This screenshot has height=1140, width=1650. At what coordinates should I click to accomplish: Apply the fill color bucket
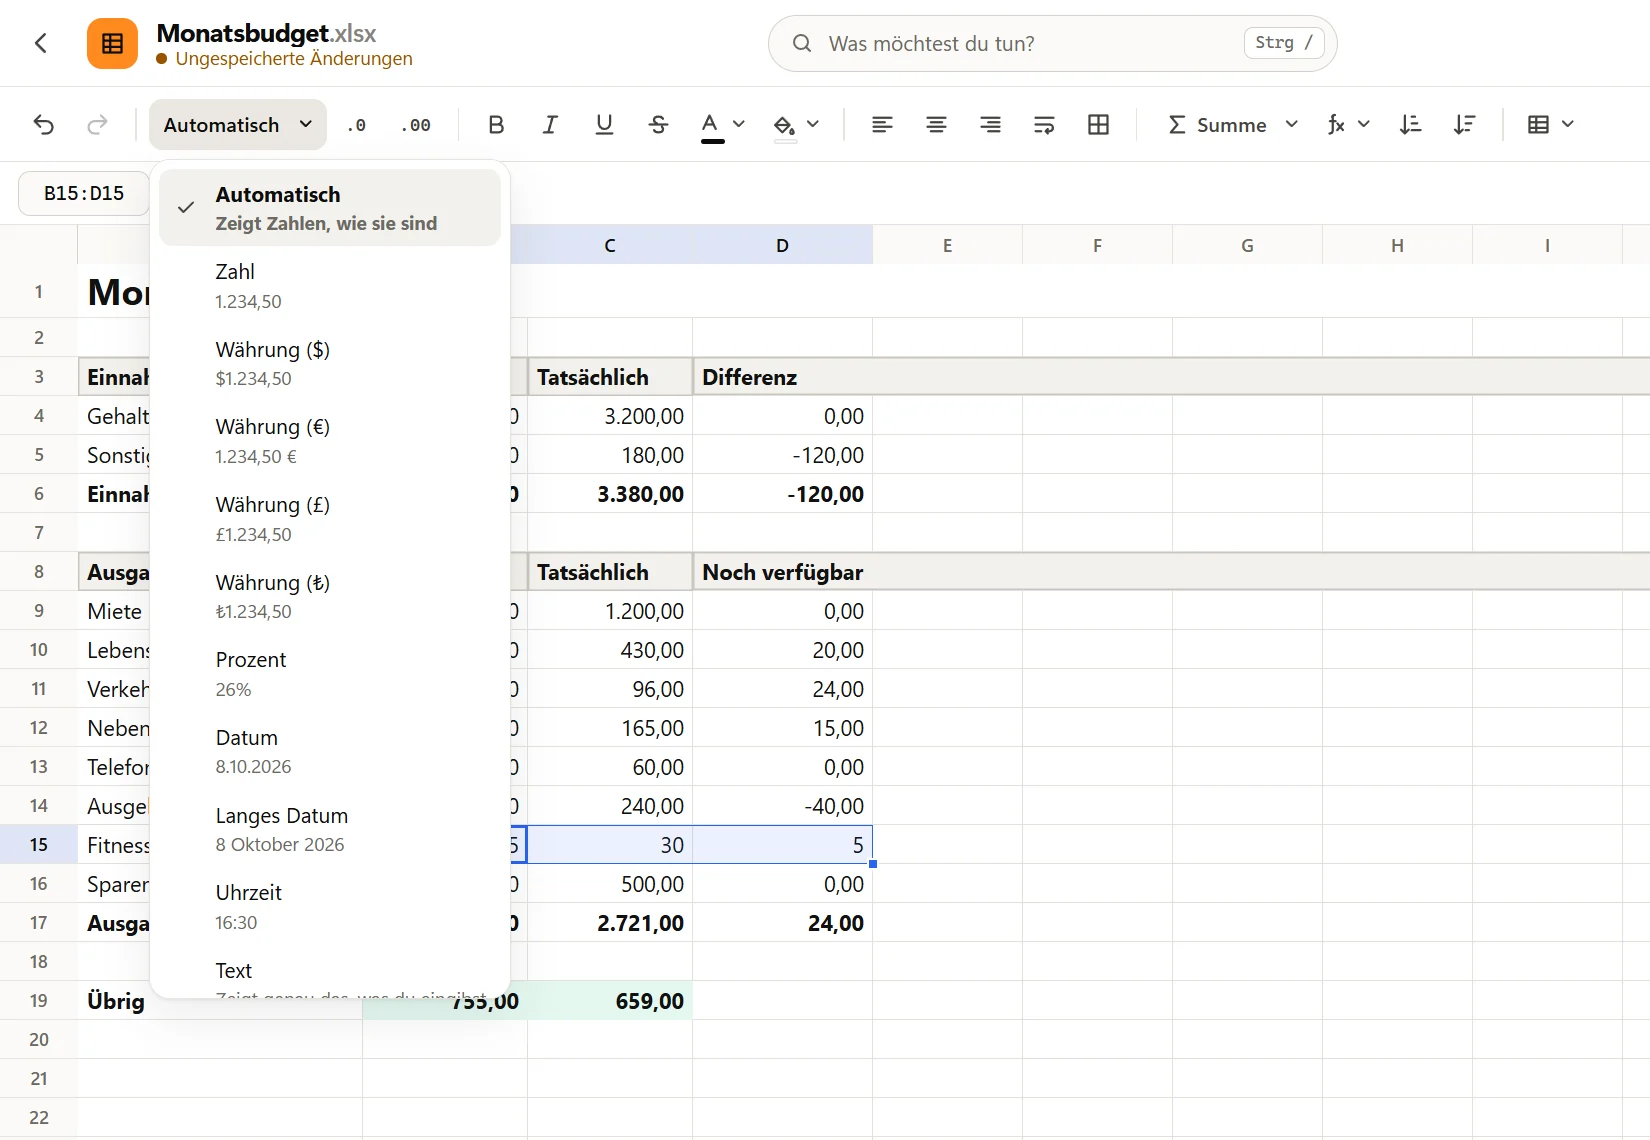[785, 125]
